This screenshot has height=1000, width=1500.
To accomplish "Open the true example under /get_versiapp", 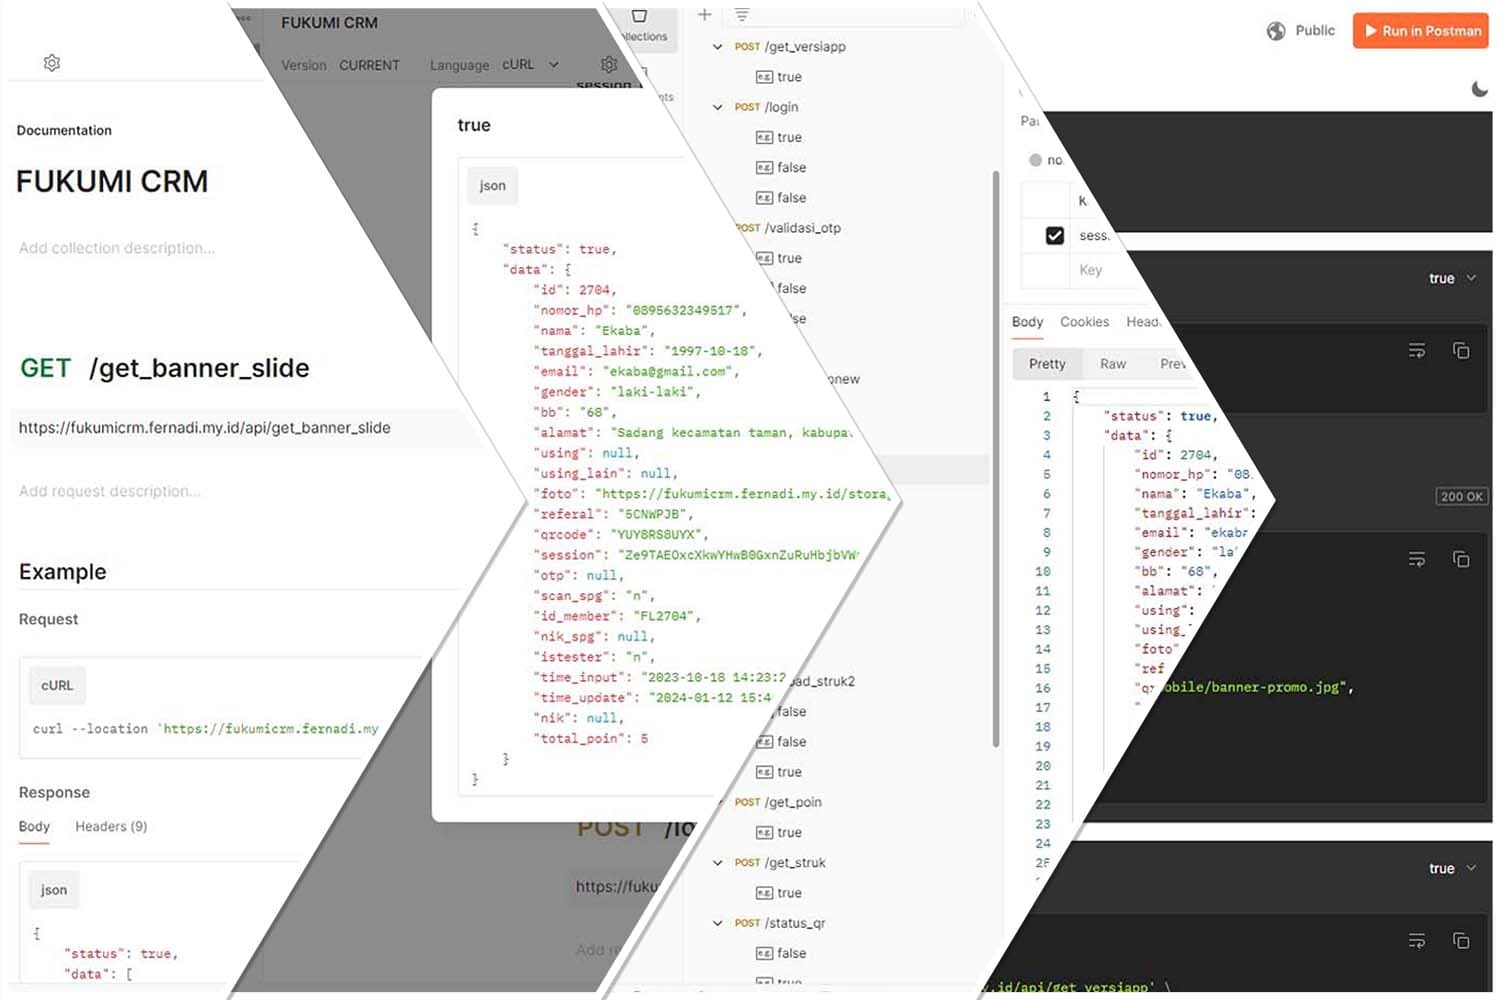I will 779,77.
